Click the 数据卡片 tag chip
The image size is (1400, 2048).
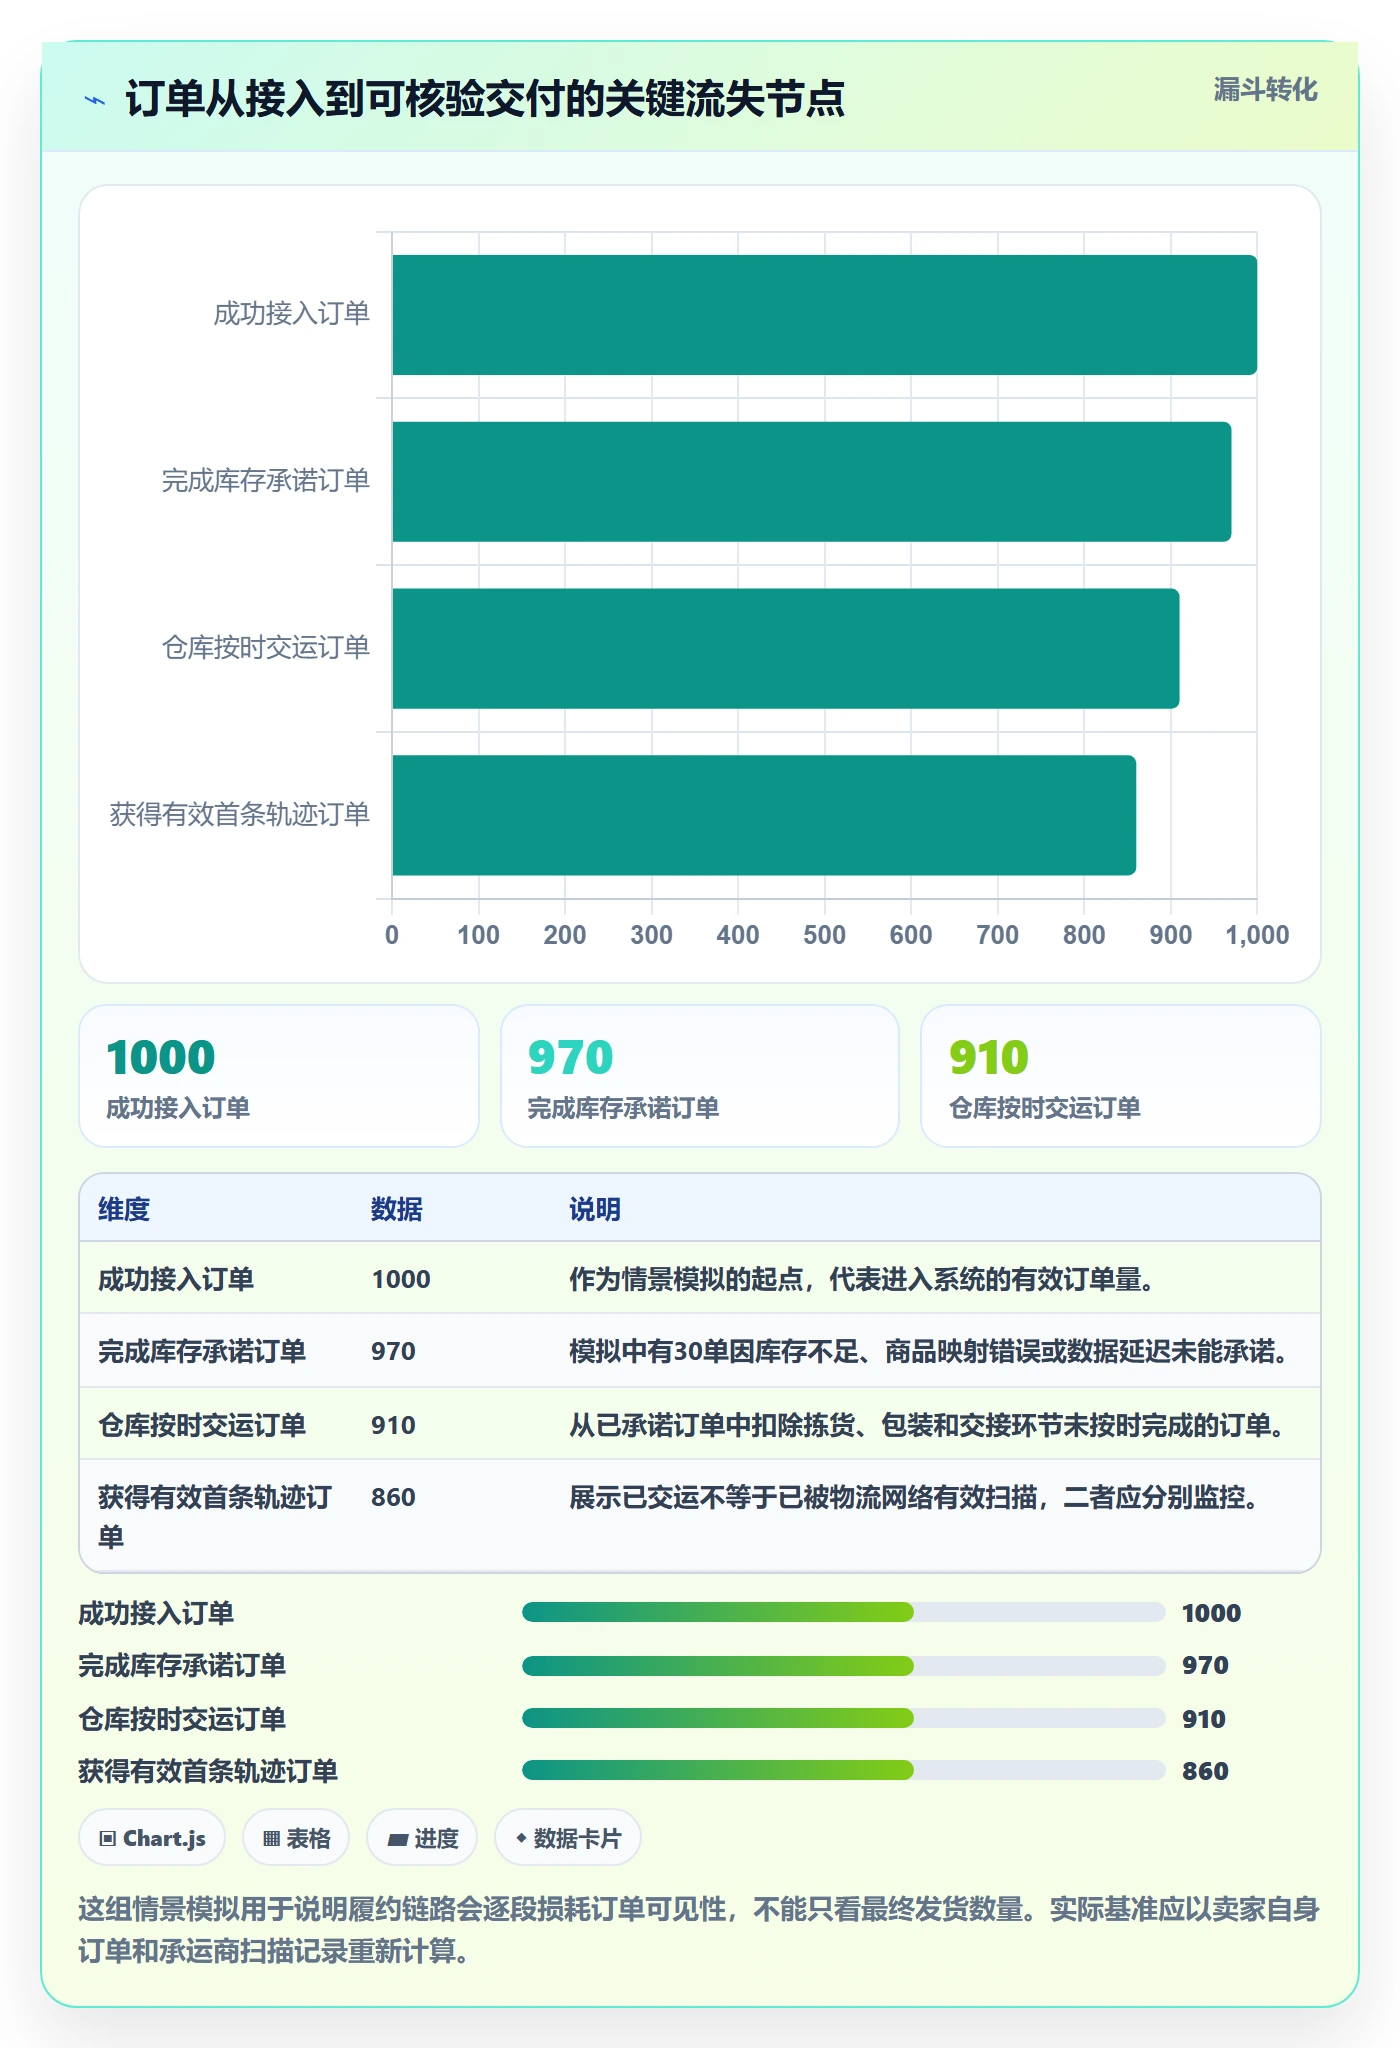coord(568,1838)
